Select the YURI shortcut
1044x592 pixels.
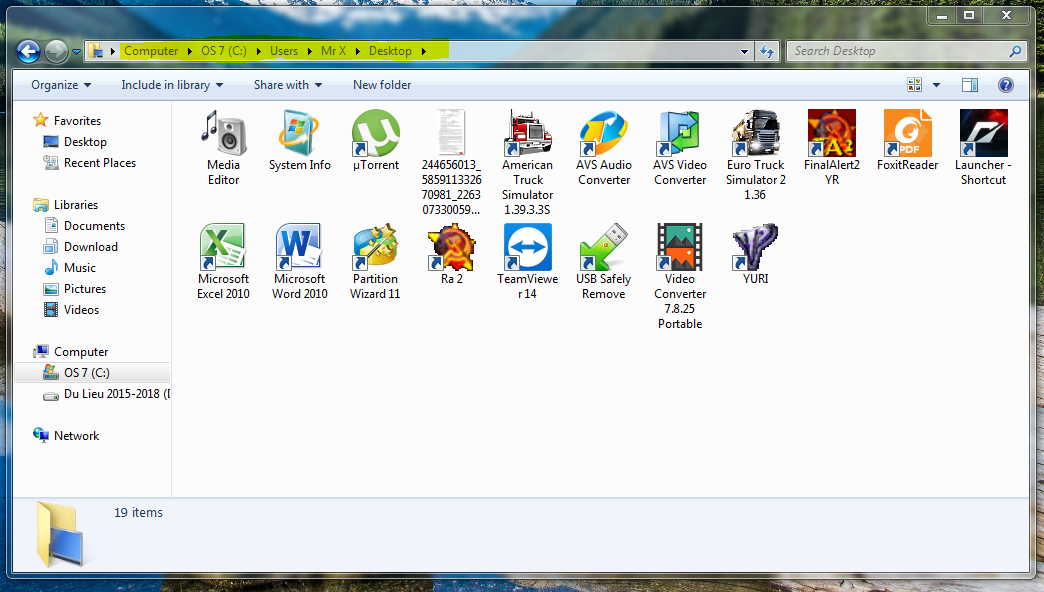click(756, 254)
